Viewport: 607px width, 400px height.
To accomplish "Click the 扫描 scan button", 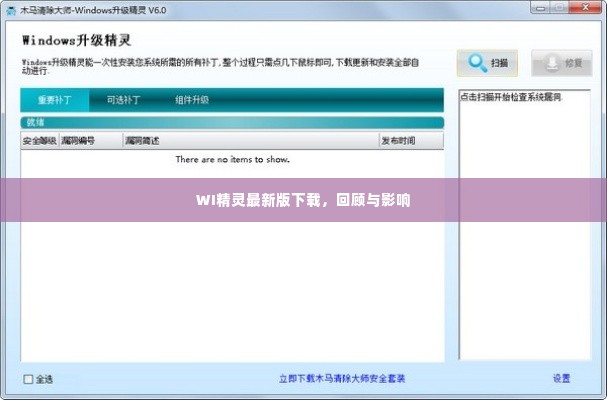I will coord(487,63).
